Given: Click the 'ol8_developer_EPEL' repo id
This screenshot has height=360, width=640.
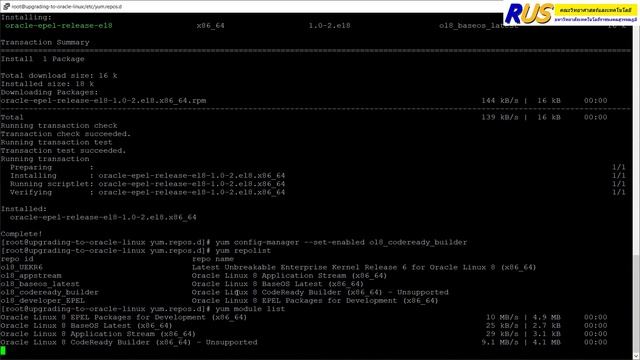Looking at the screenshot, I should (x=42, y=301).
